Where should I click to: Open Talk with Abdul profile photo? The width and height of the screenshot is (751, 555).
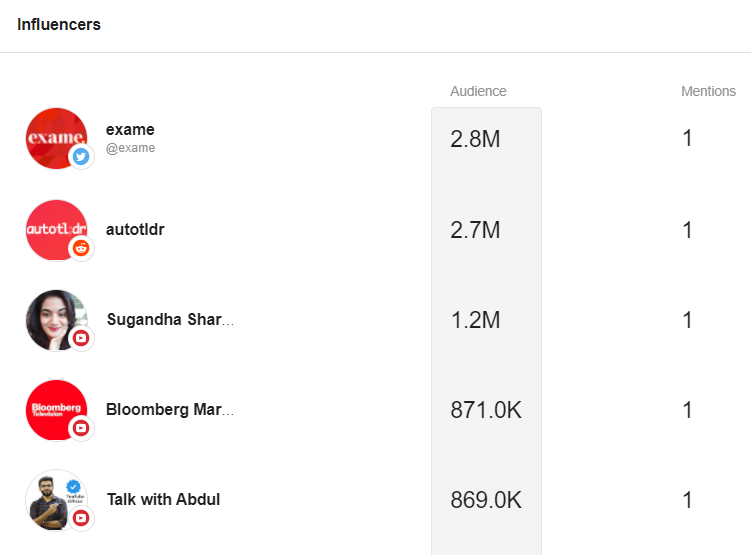point(57,500)
